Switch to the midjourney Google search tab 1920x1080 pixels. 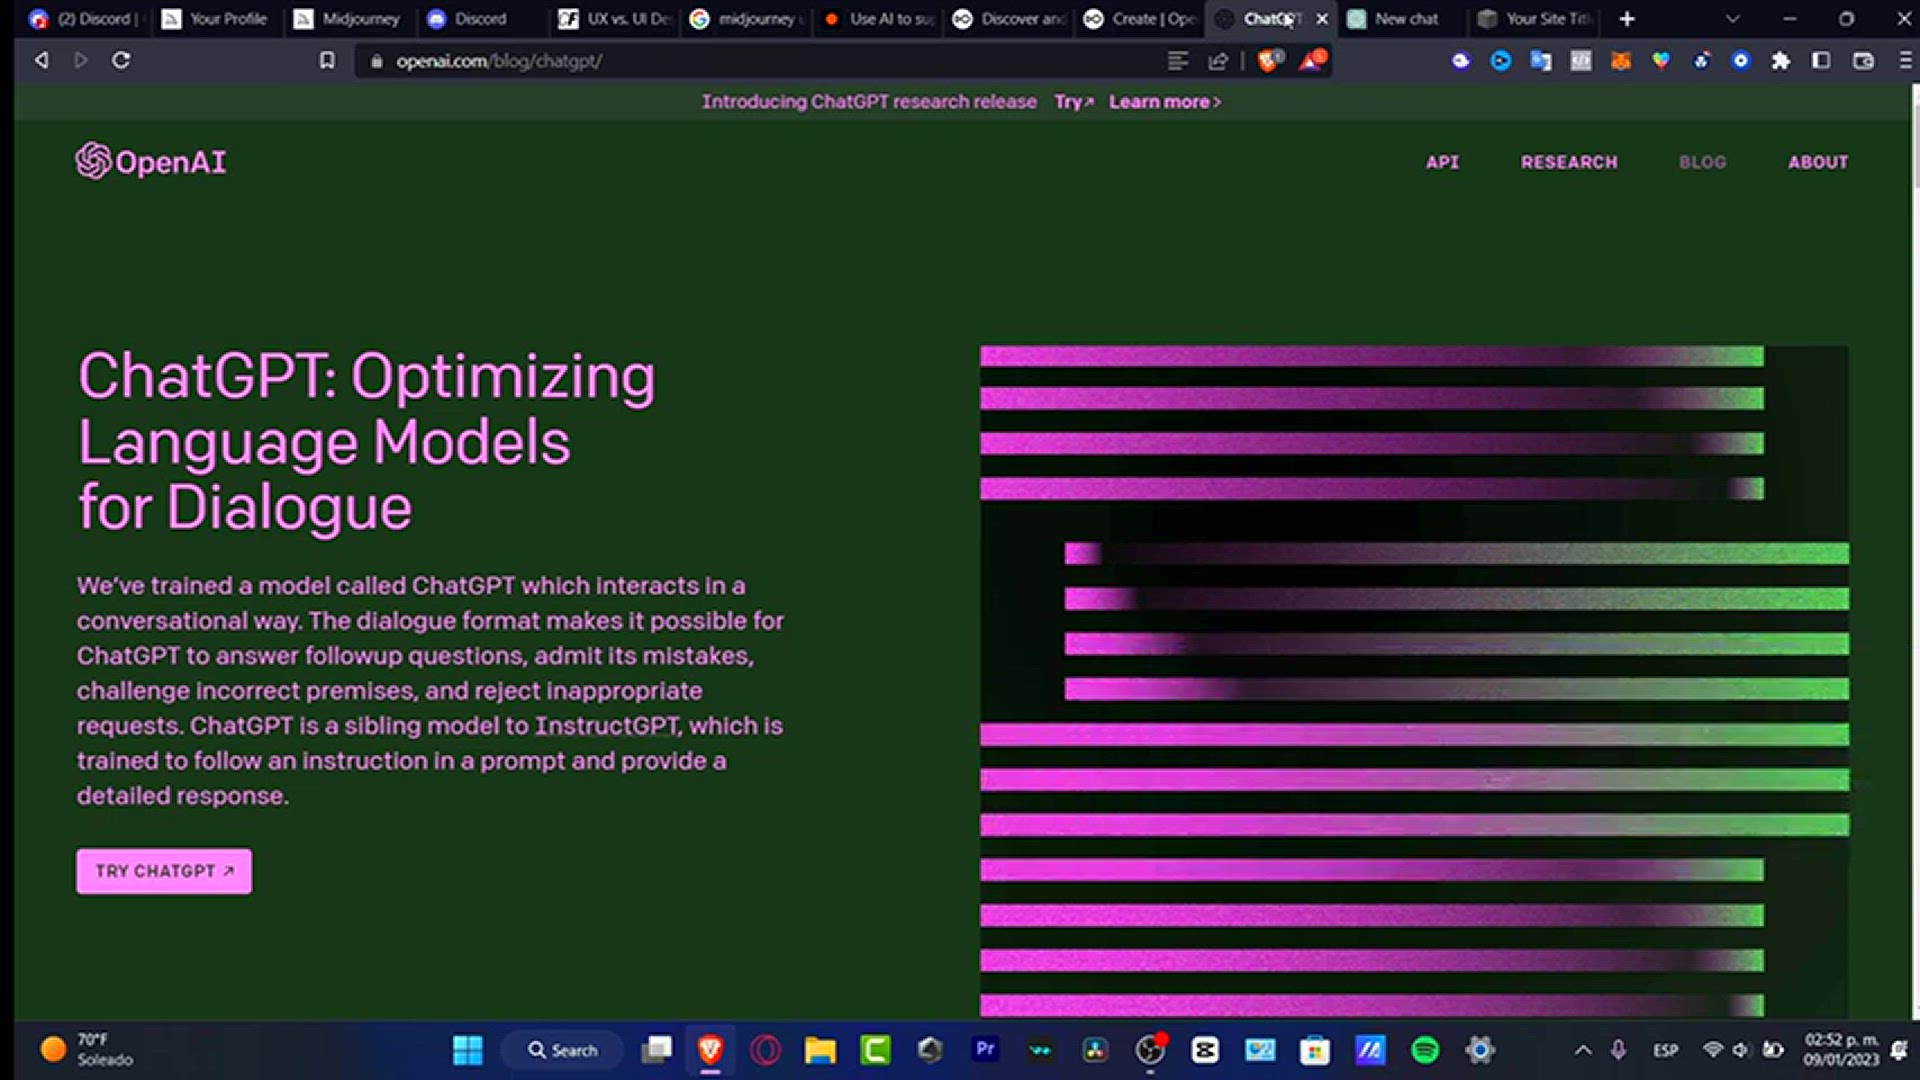pyautogui.click(x=746, y=19)
